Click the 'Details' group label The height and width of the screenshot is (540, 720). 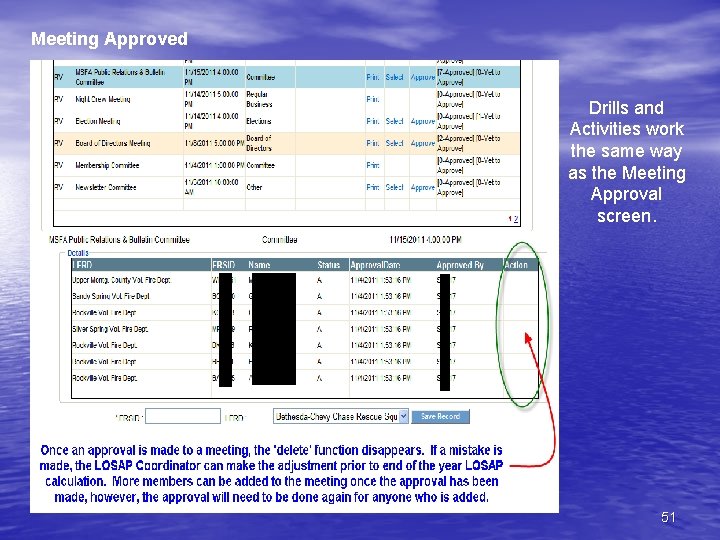pos(78,253)
